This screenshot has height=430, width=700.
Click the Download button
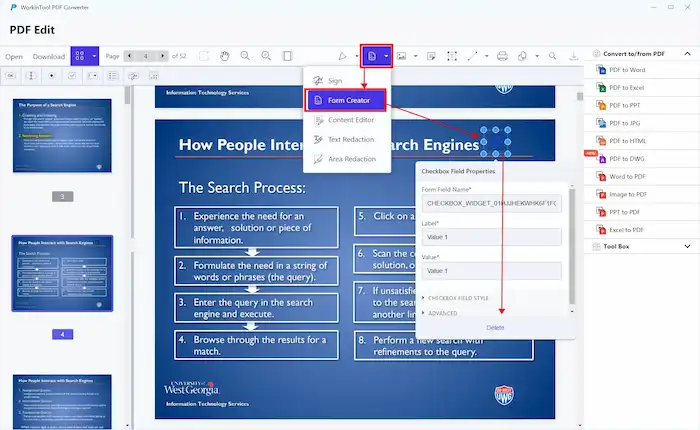click(49, 57)
